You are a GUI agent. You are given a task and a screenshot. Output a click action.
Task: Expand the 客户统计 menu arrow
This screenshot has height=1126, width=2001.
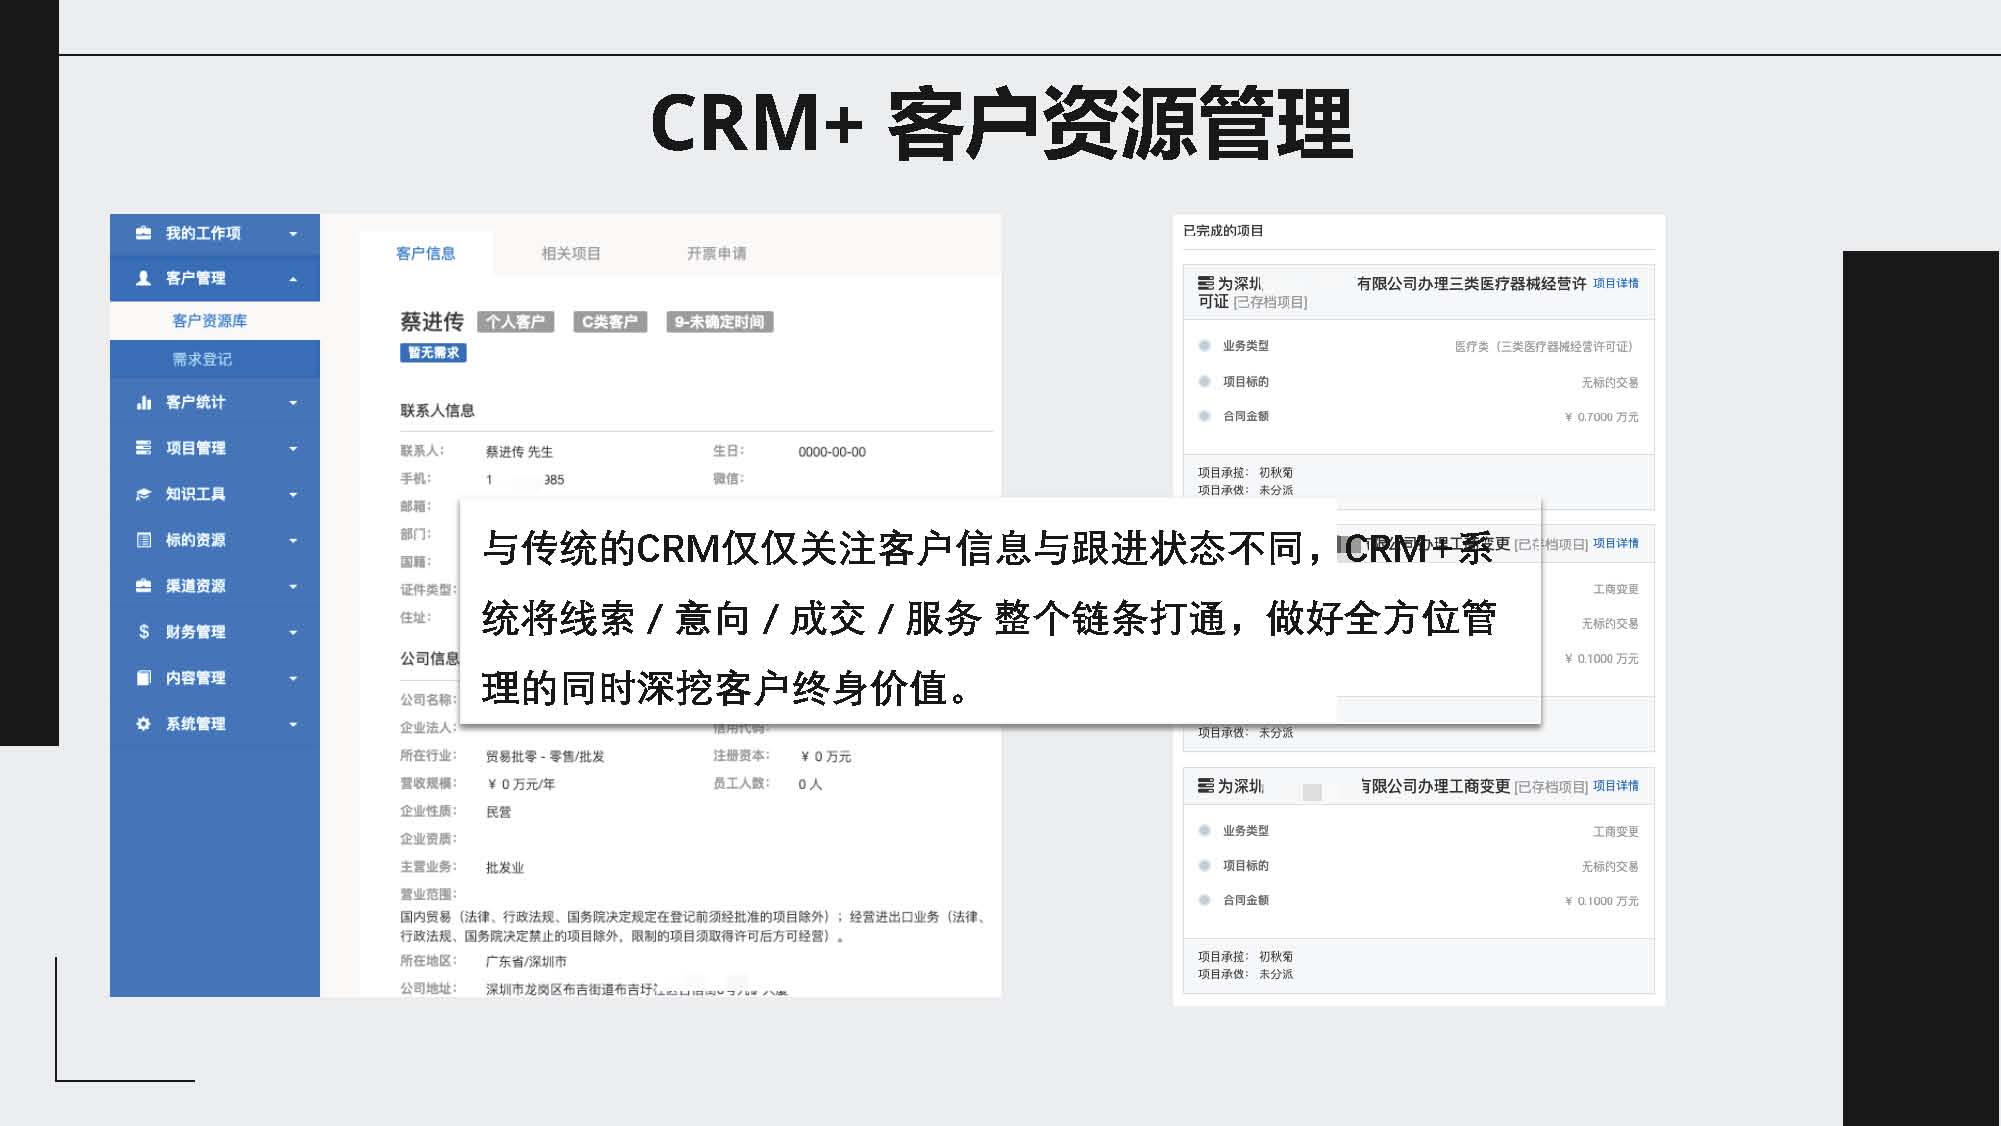[x=293, y=403]
